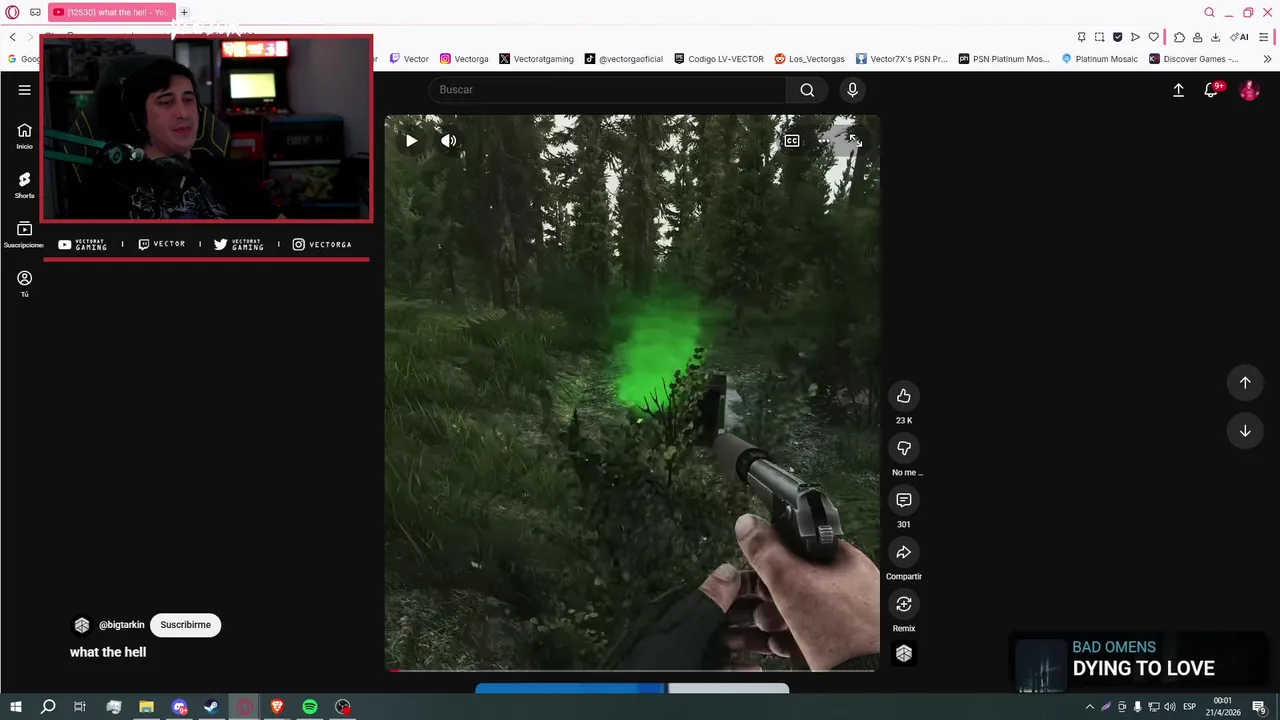The image size is (1280, 720).
Task: Open Windows taskbar search
Action: (x=47, y=707)
